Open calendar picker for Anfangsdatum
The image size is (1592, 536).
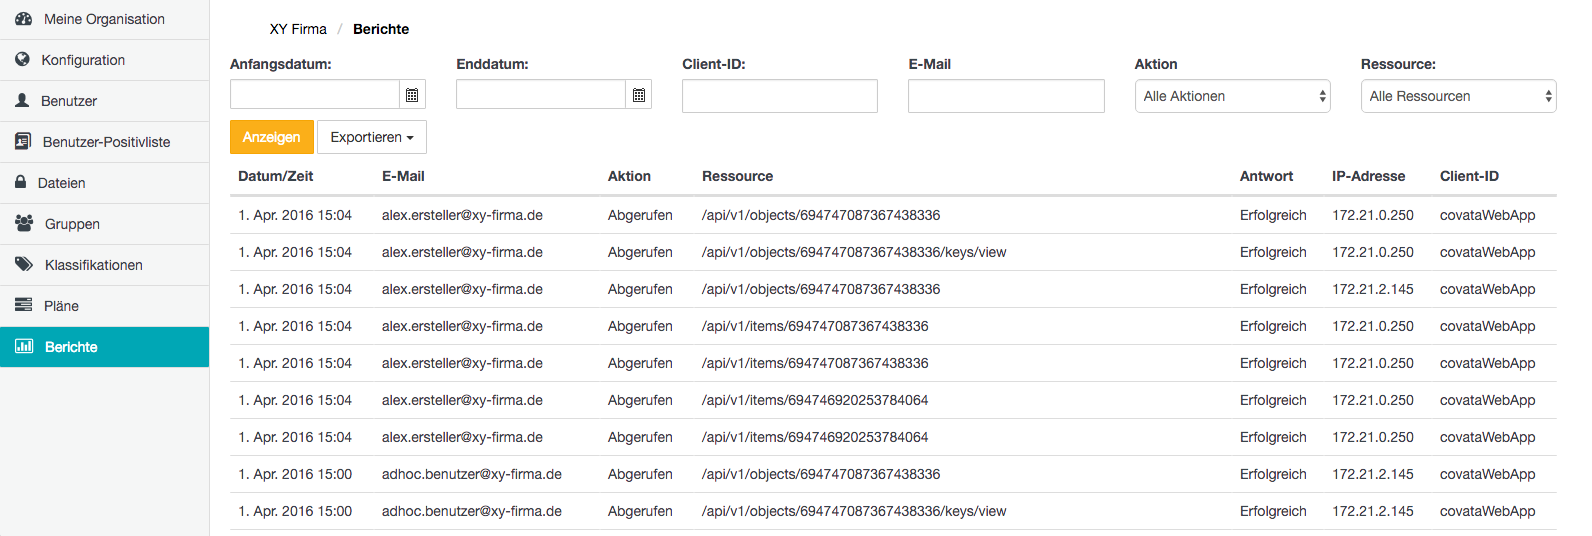(x=412, y=95)
